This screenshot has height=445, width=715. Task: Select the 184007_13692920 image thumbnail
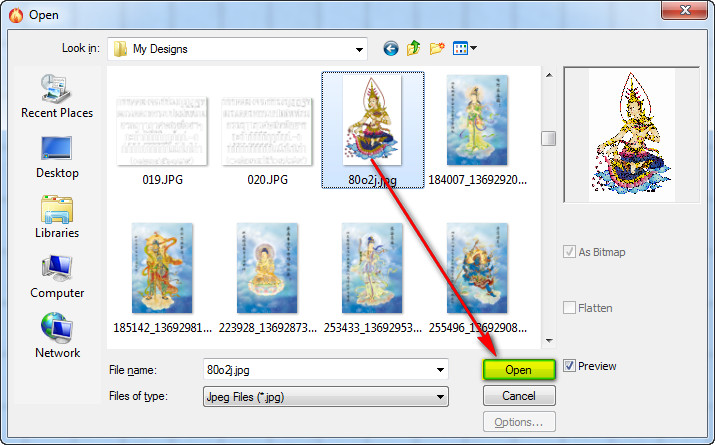(x=477, y=120)
